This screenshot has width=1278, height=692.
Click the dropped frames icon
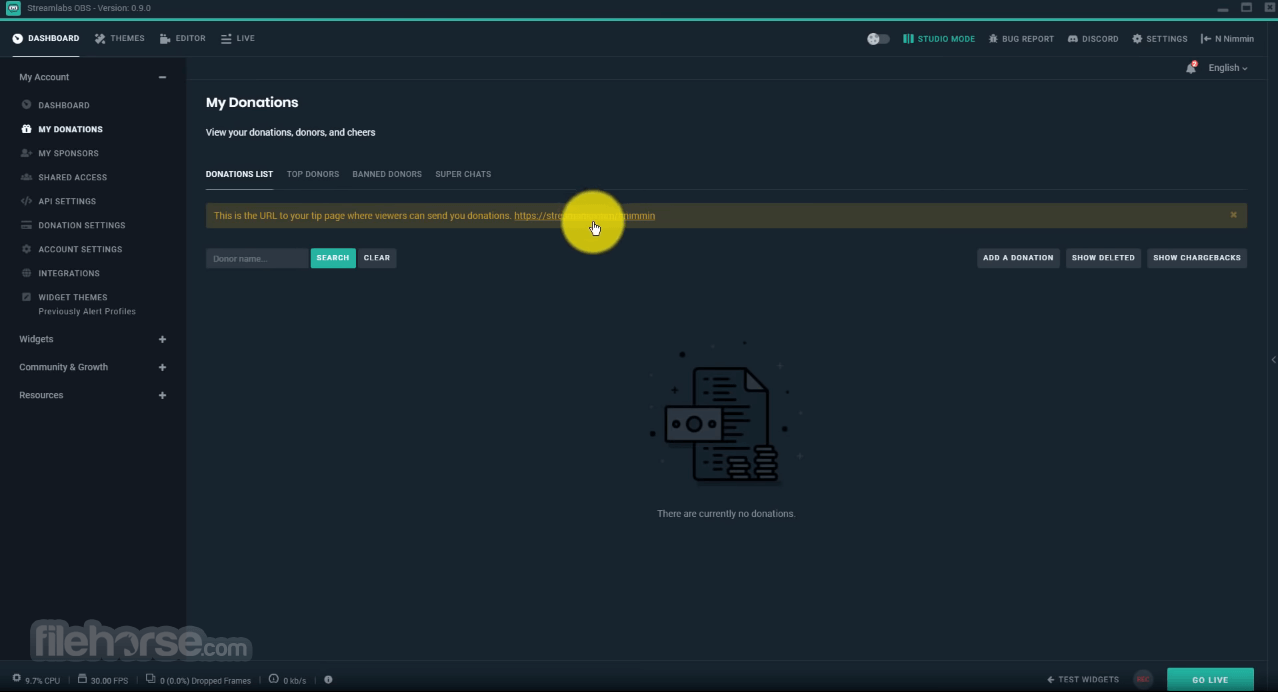click(150, 679)
